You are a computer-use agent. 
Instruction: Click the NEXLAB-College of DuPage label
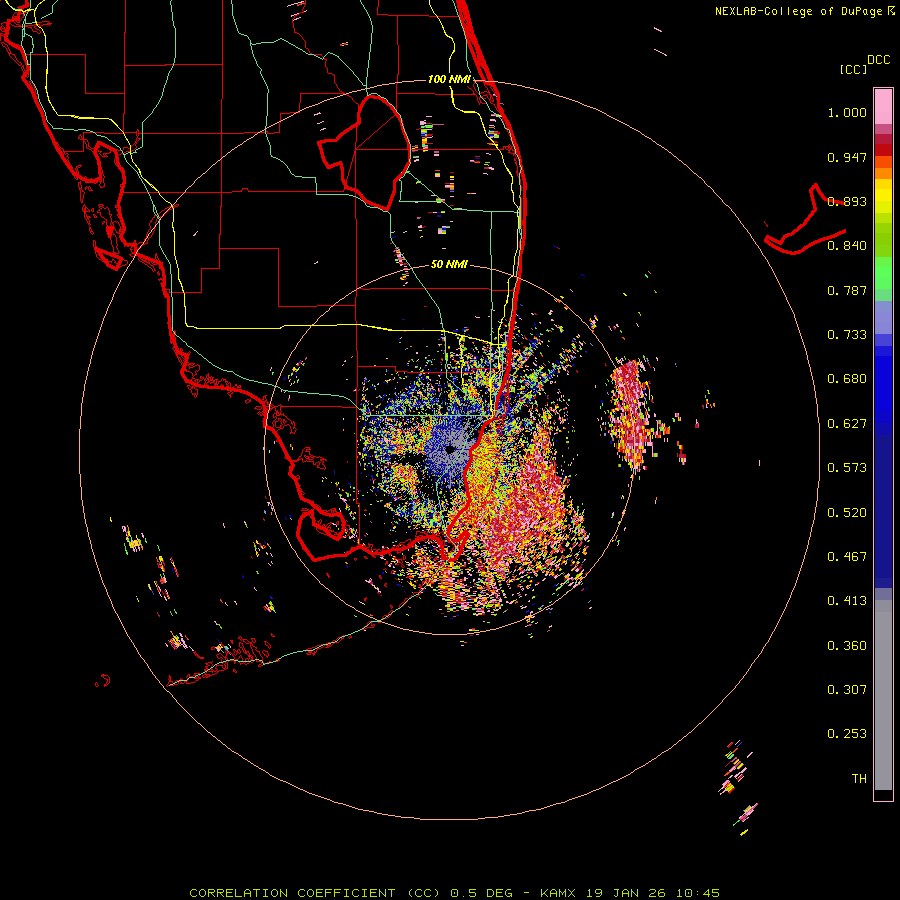pyautogui.click(x=798, y=11)
